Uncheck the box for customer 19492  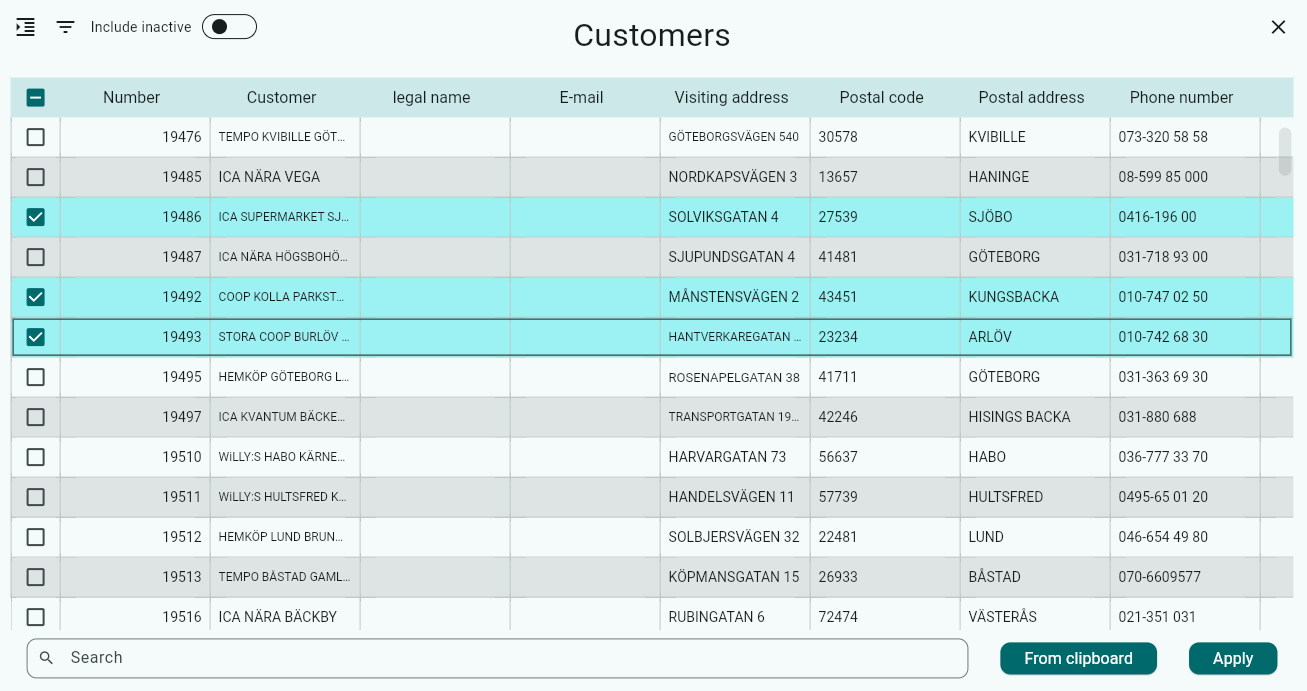[35, 297]
